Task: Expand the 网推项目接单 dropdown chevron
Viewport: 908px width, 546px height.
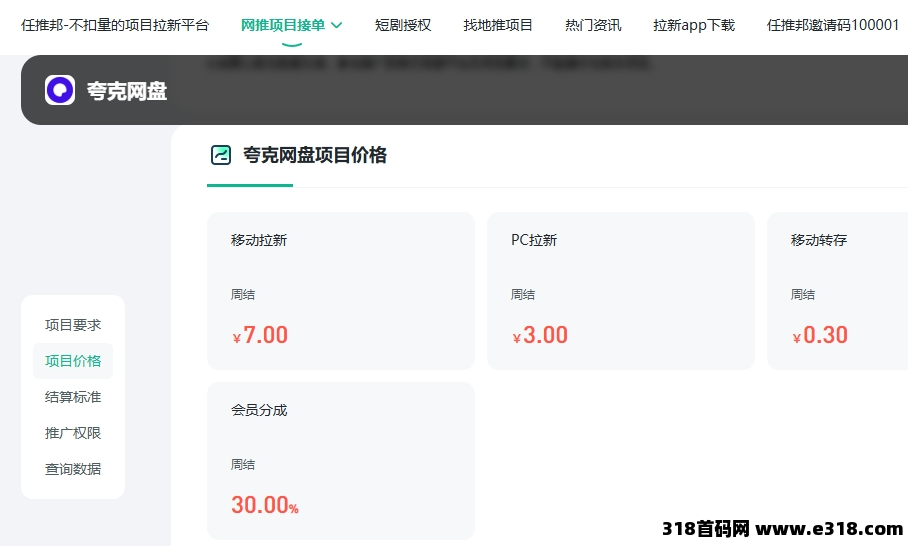Action: click(x=336, y=25)
